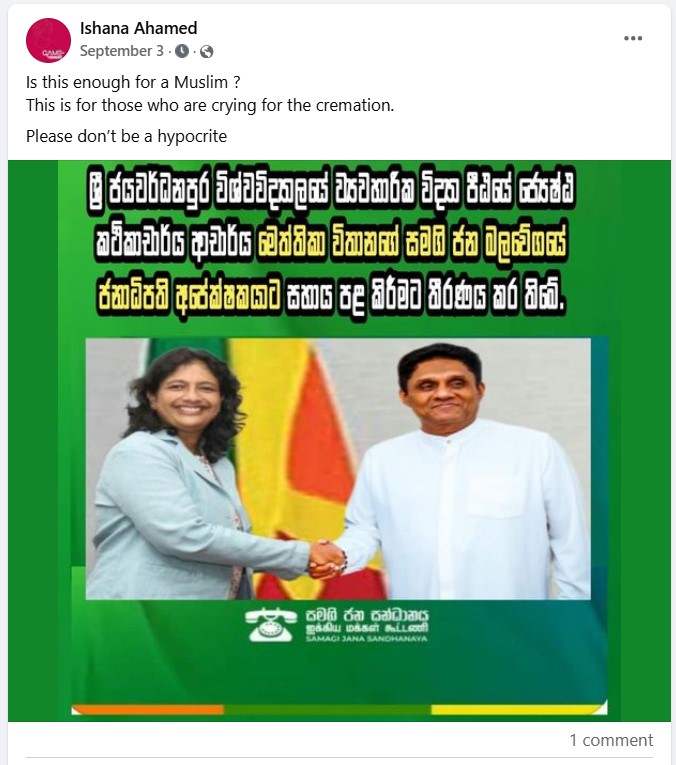
Task: Click the "Is this enough for a Muslim ?" text
Action: (133, 82)
